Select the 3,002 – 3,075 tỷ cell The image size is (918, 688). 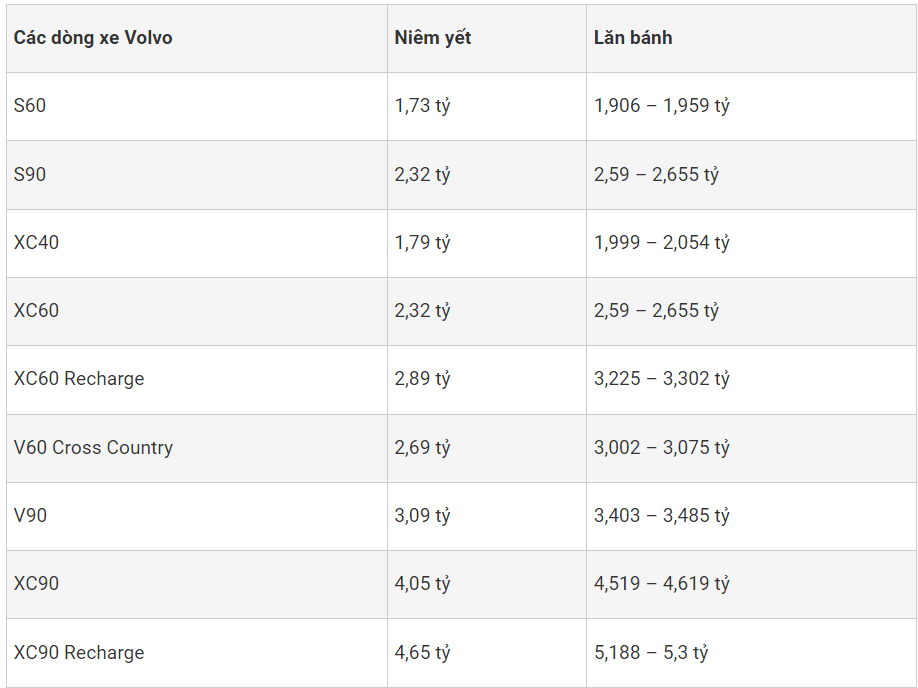[662, 448]
